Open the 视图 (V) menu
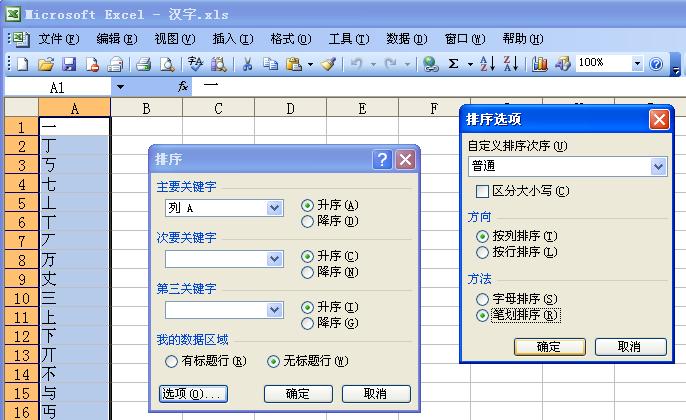 [175, 39]
